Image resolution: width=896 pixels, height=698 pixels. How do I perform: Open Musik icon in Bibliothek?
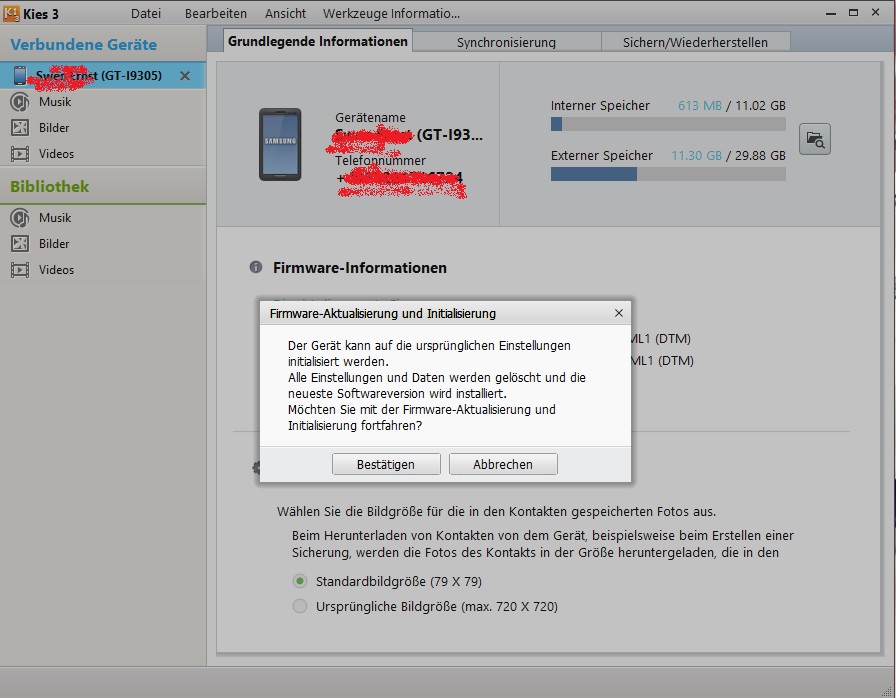(20, 218)
